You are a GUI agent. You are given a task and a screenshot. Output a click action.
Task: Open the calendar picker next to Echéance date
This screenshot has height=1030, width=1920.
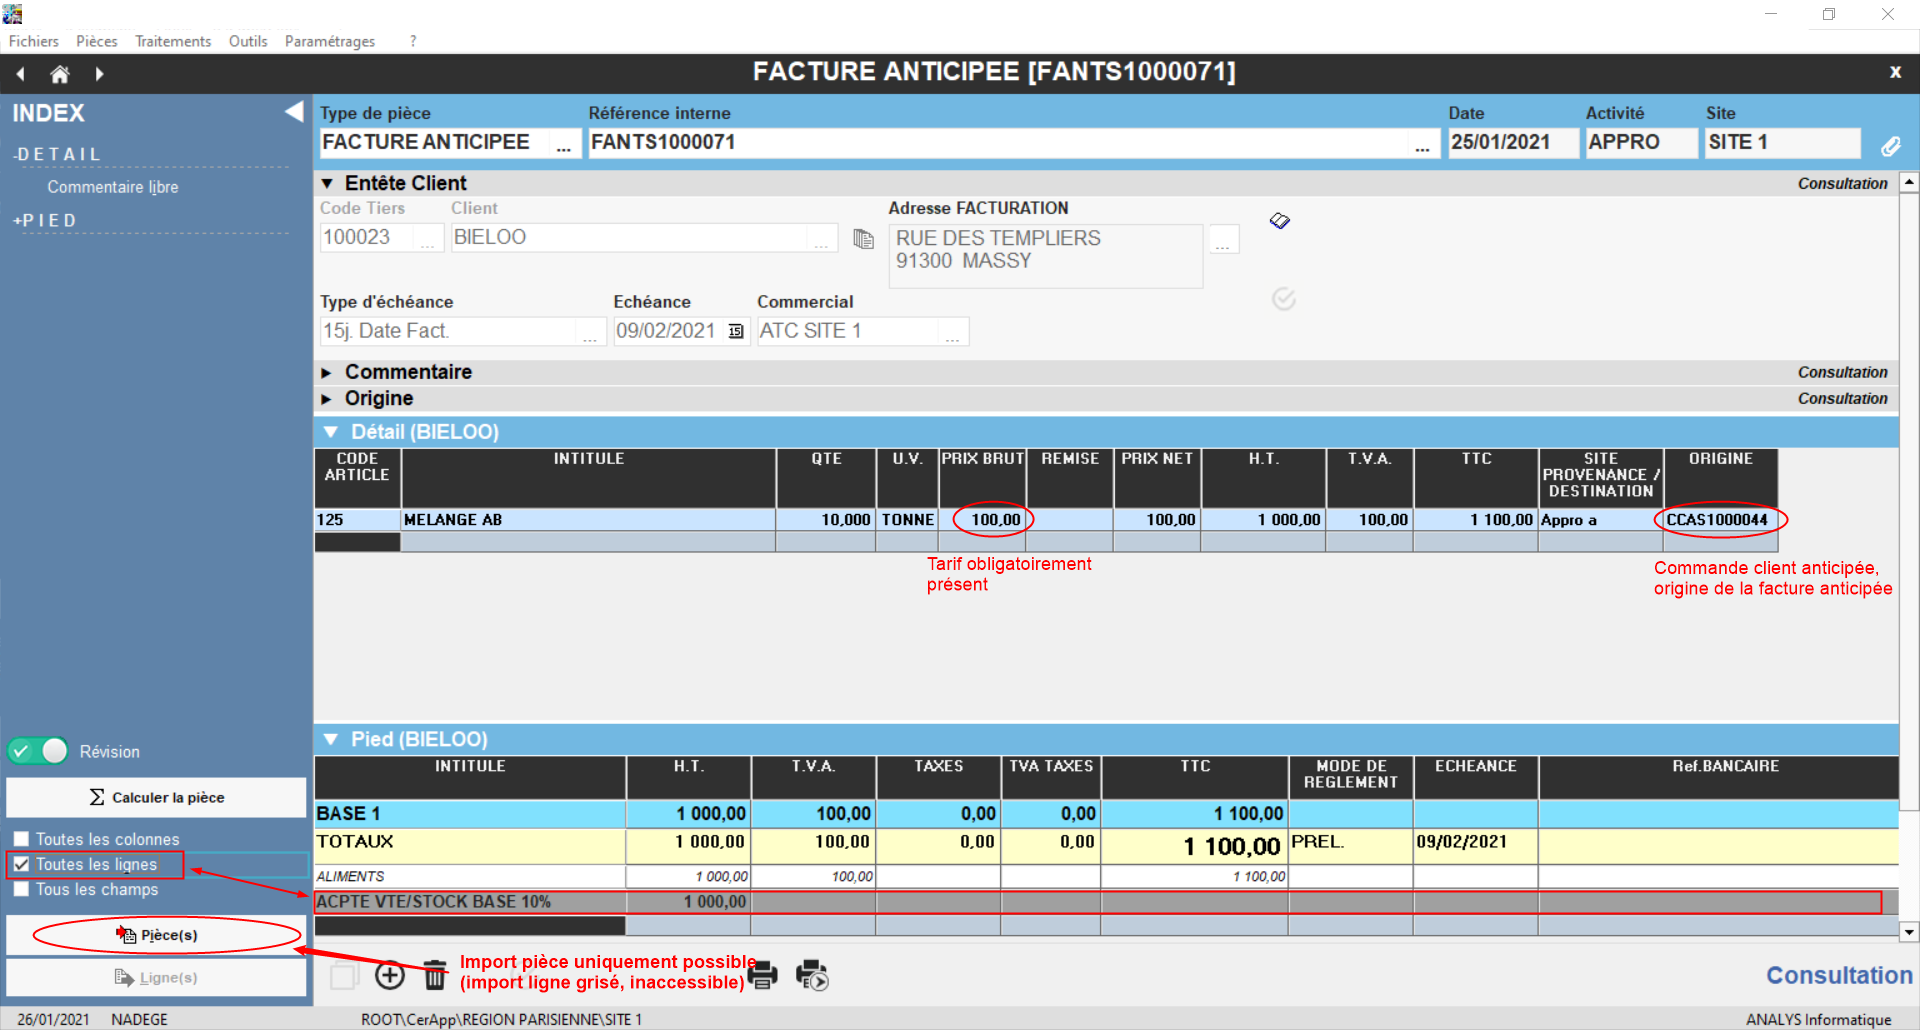coord(736,332)
